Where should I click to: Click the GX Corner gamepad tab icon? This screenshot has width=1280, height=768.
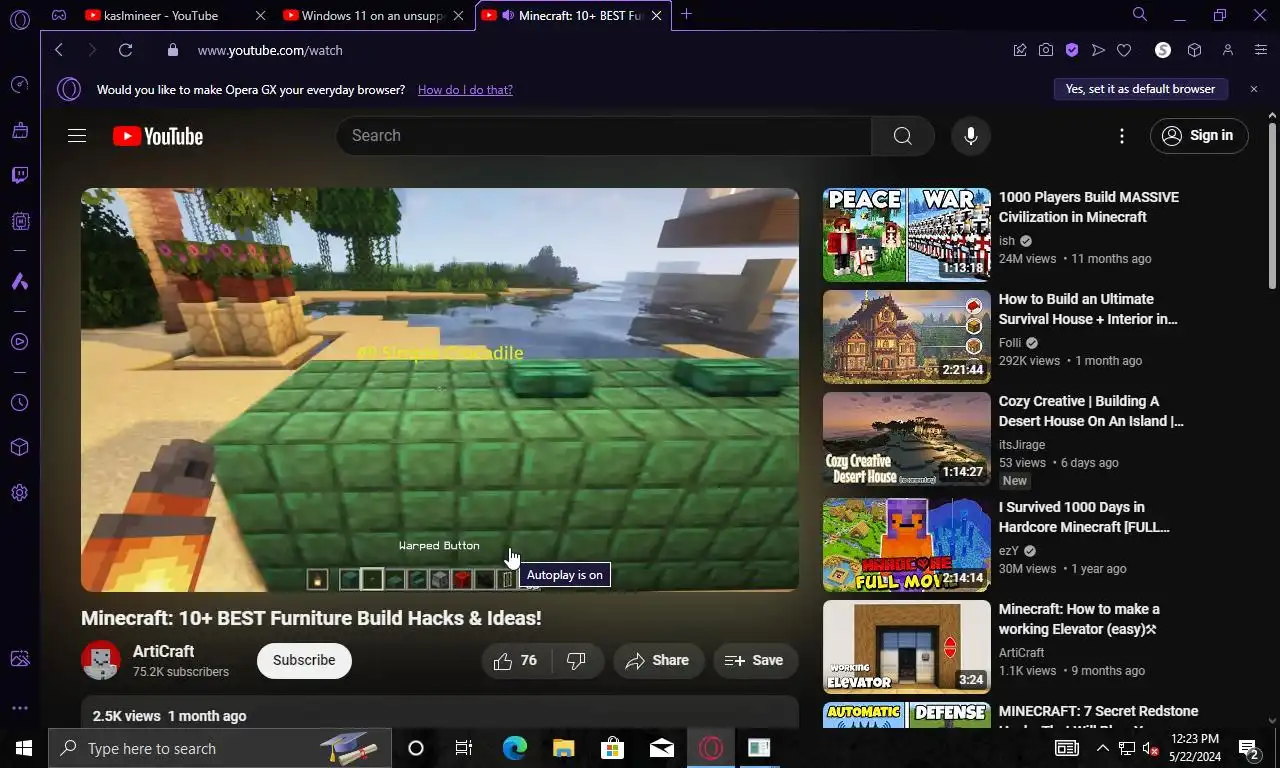click(59, 15)
